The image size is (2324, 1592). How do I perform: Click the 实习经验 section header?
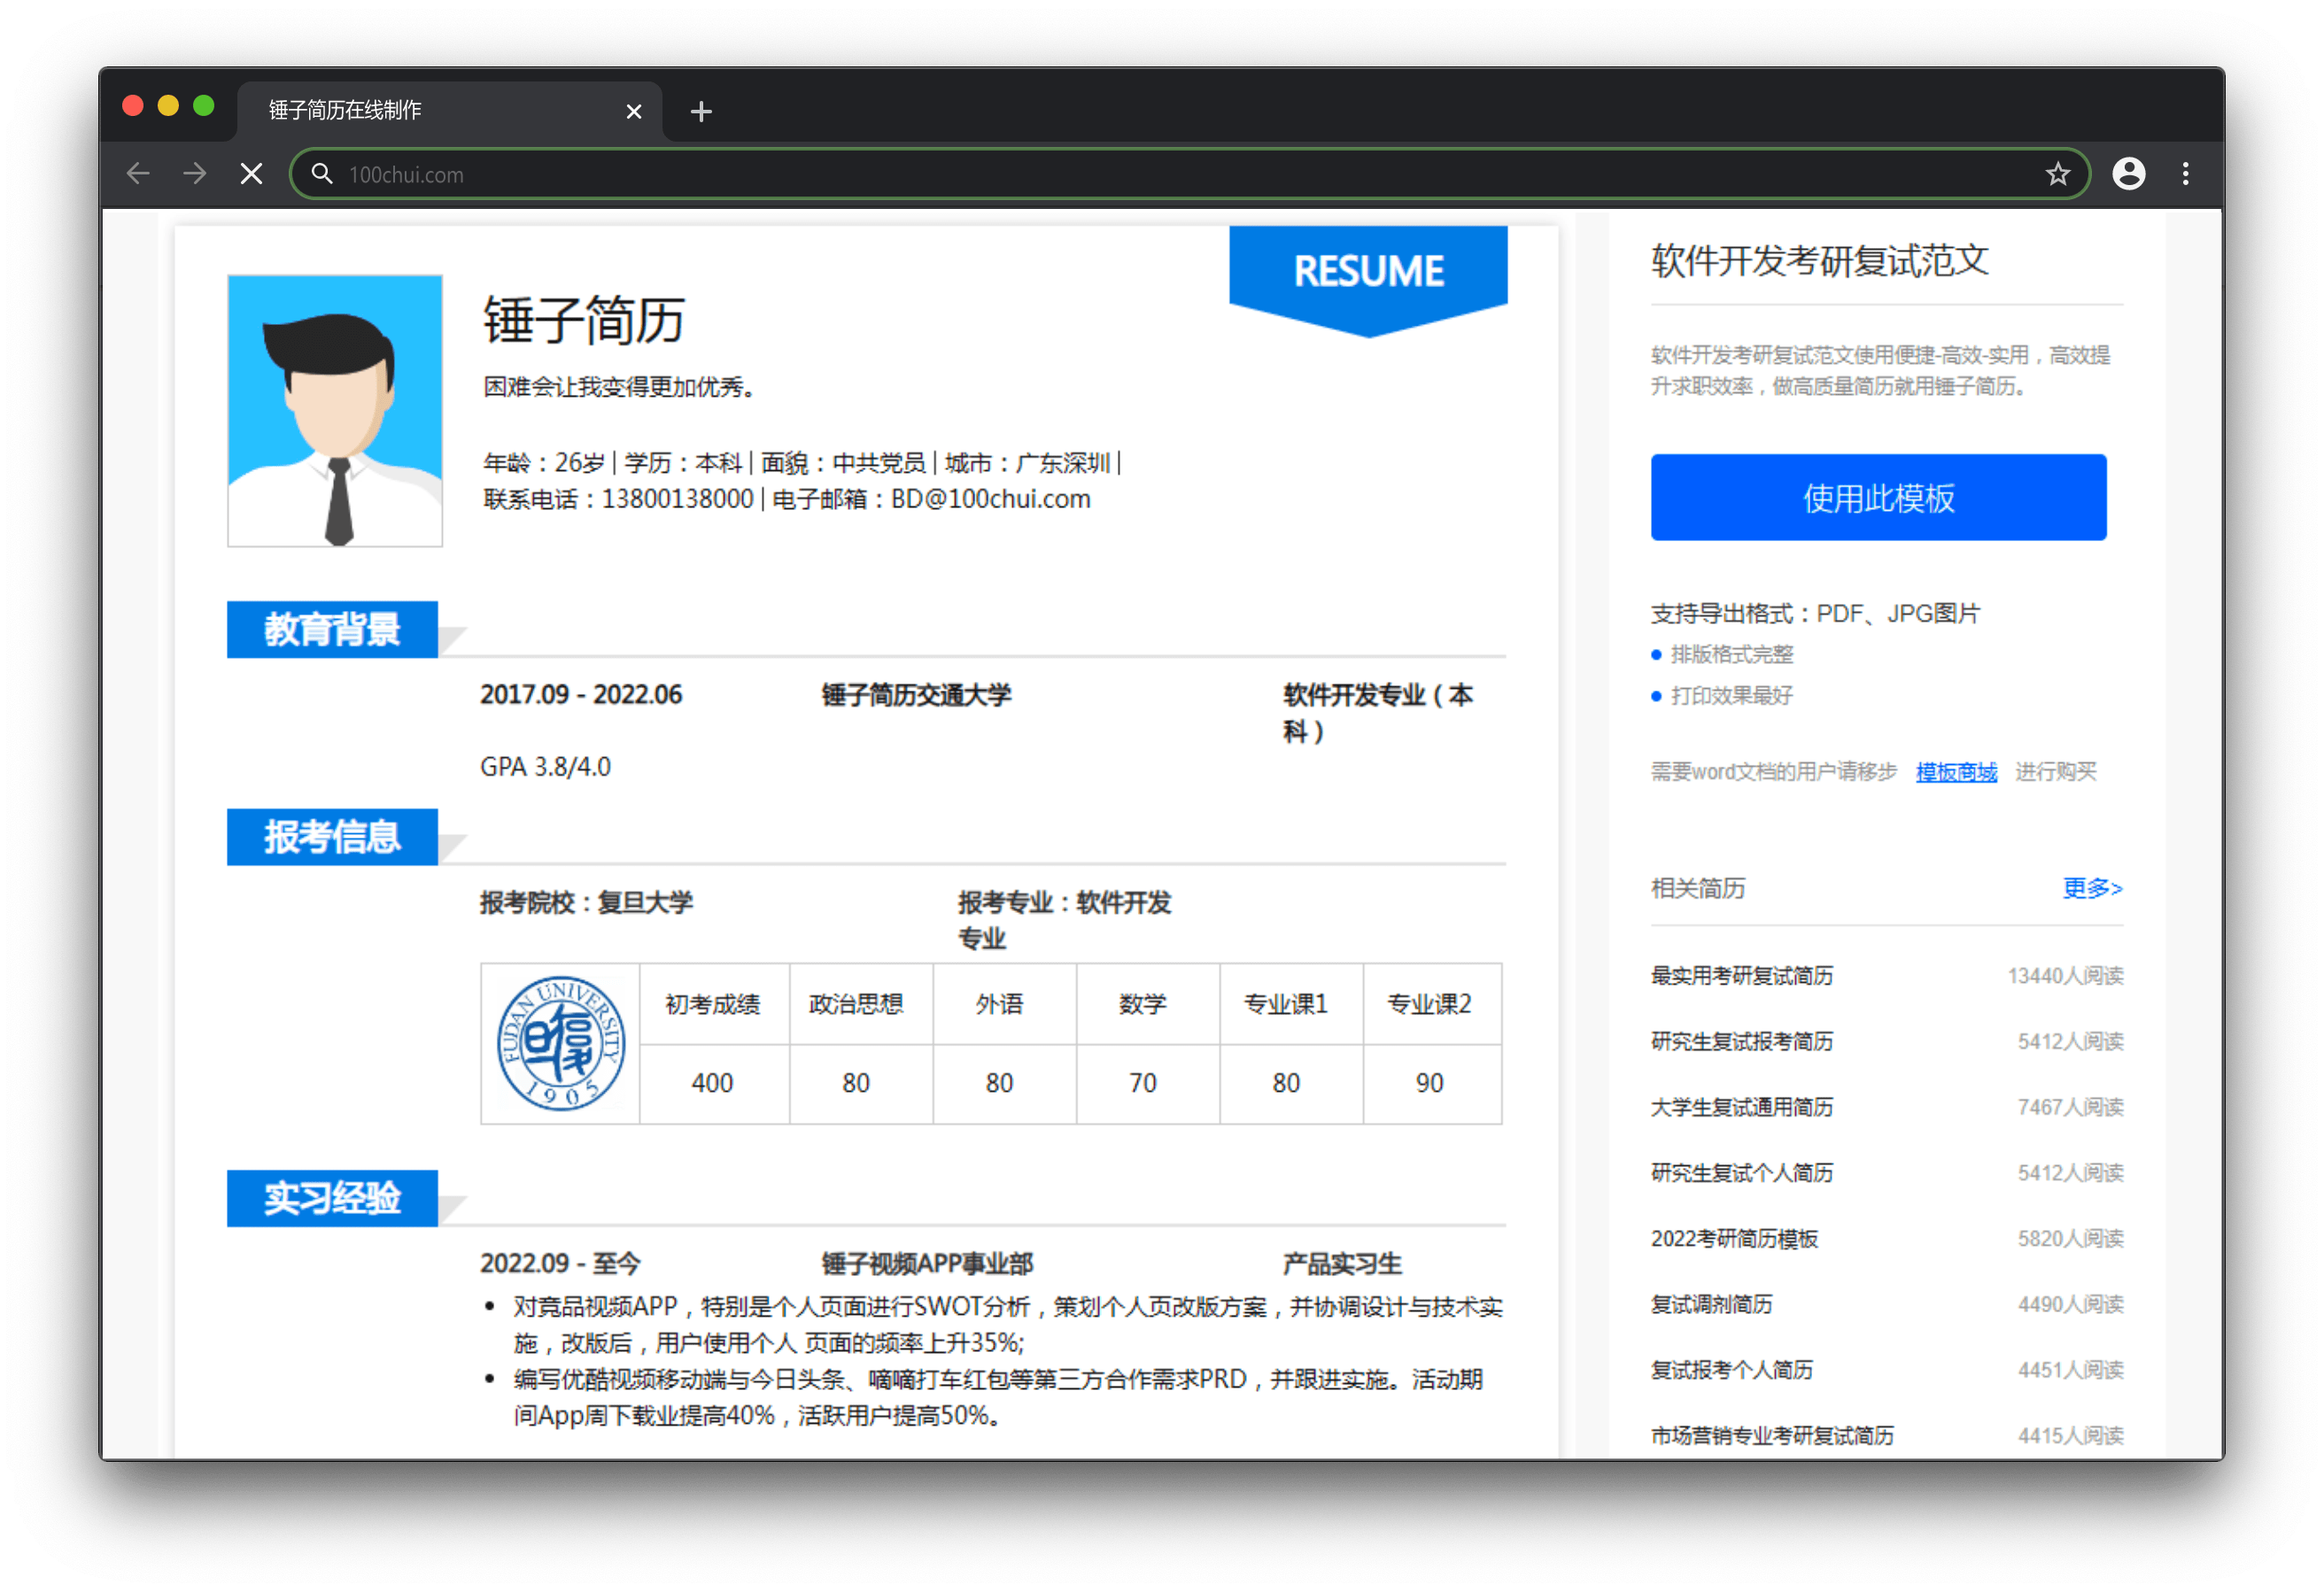pos(332,1198)
